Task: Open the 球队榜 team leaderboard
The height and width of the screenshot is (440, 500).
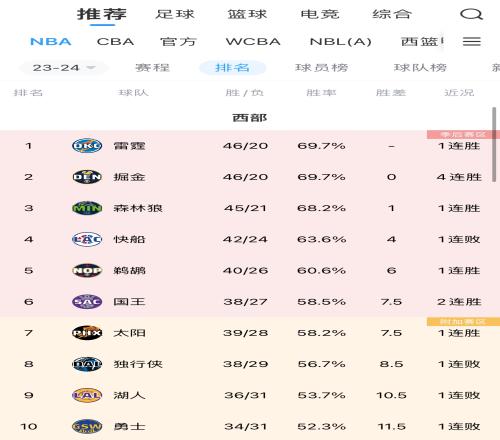Action: click(420, 68)
